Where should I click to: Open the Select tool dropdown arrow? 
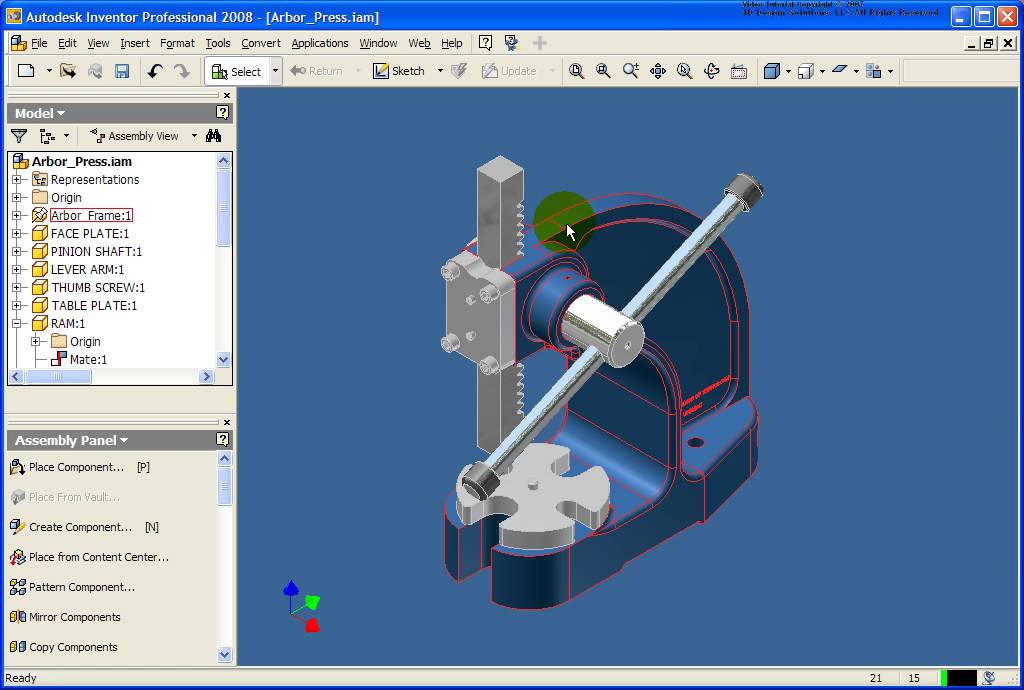click(x=275, y=71)
